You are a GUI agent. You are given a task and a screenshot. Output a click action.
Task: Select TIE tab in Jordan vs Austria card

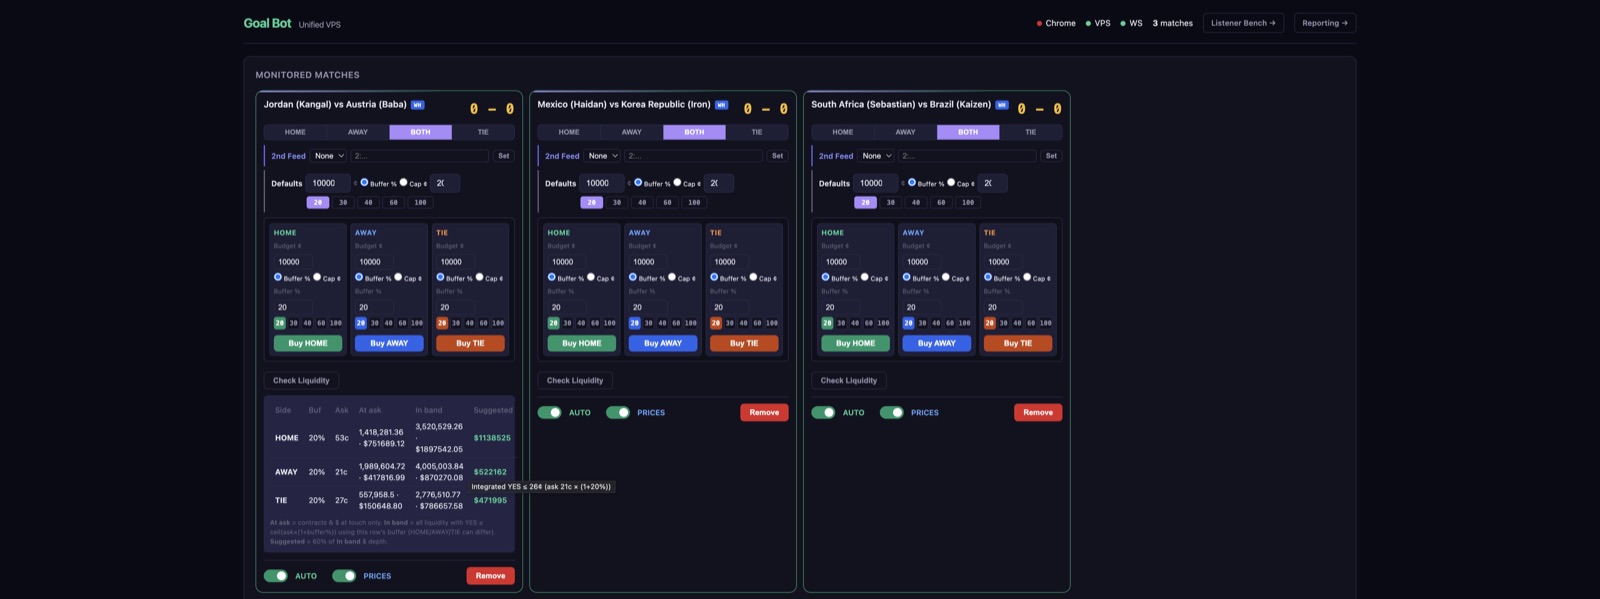tap(483, 132)
